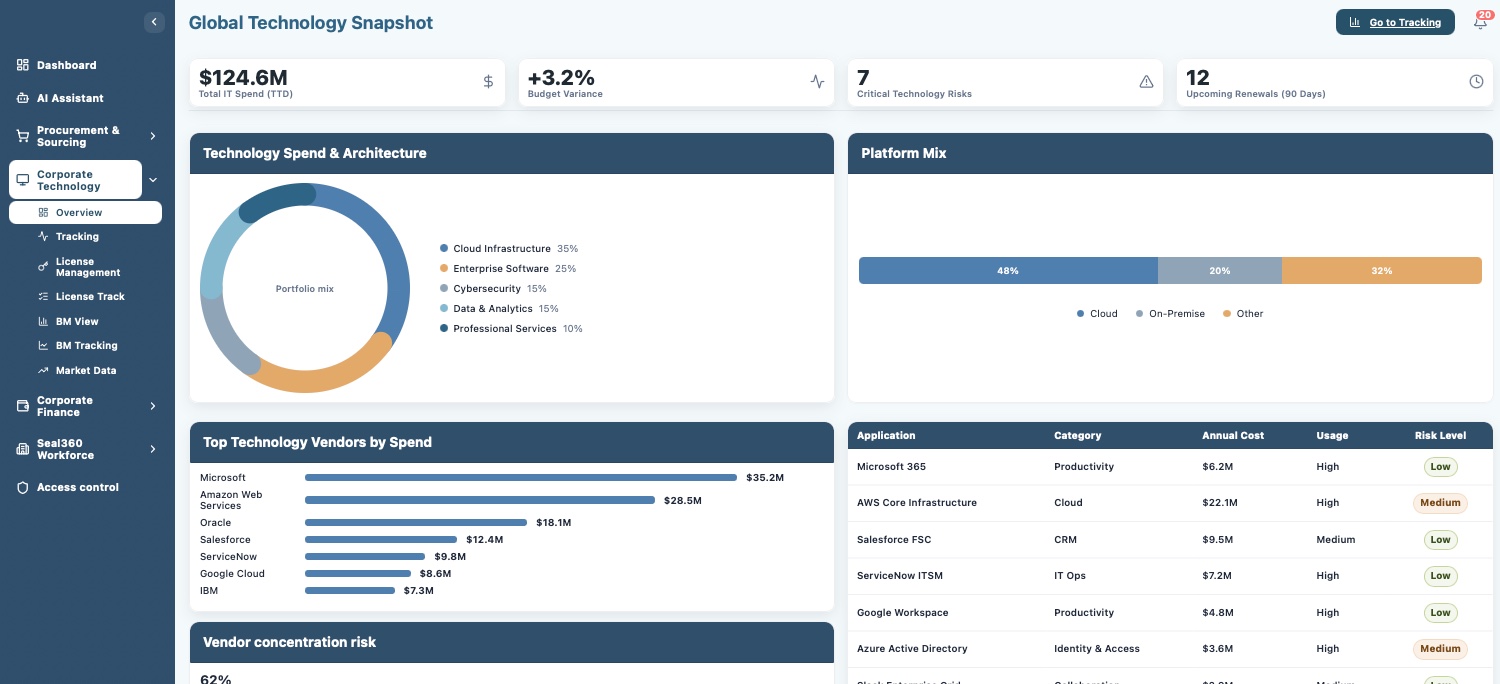Click the $7.2M ServiceNow ITSM annual cost
1500x684 pixels.
1217,576
